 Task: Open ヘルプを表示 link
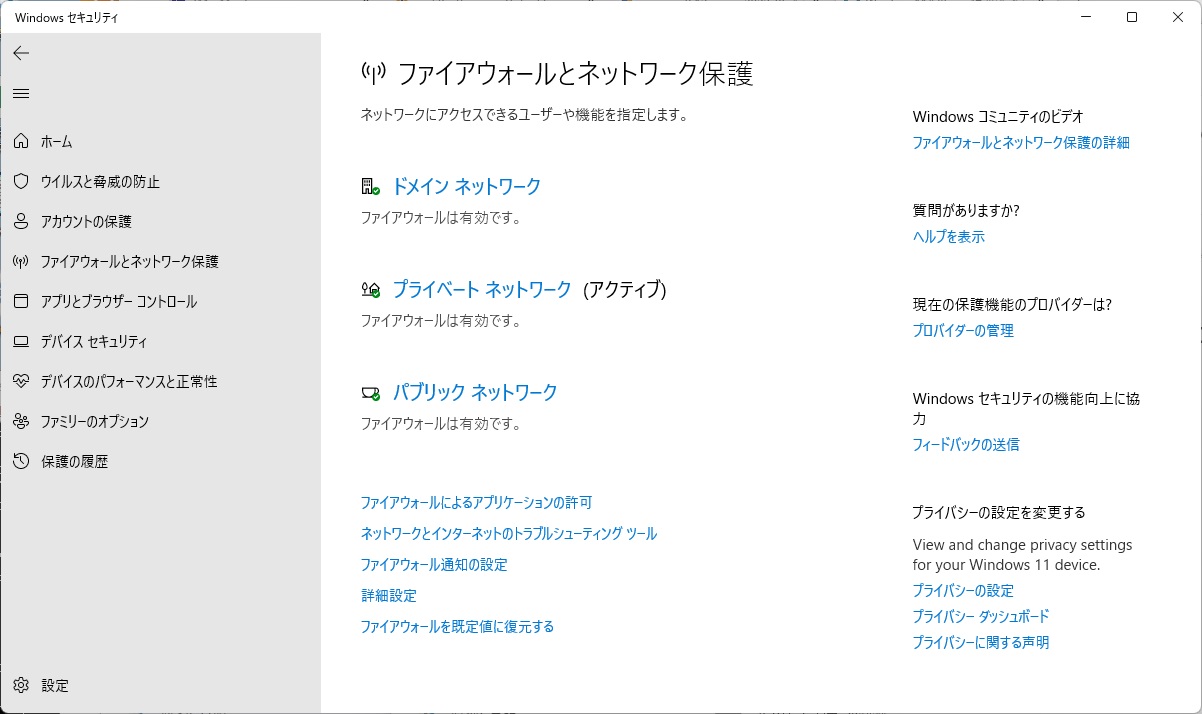[x=946, y=236]
